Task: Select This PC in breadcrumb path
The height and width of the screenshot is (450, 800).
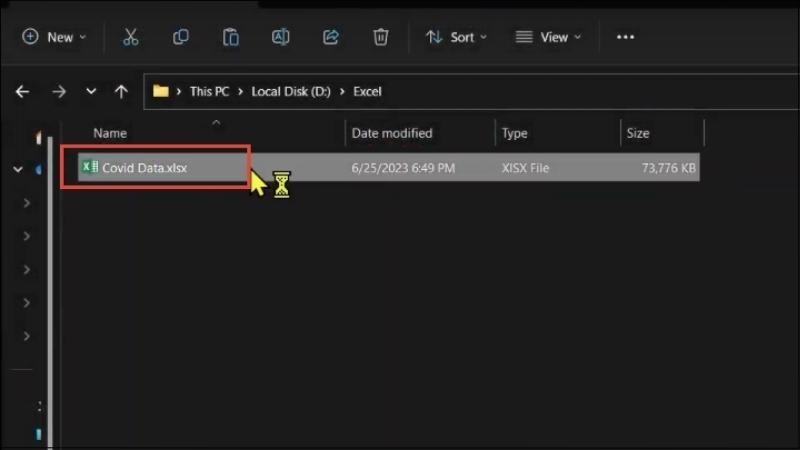Action: (209, 92)
